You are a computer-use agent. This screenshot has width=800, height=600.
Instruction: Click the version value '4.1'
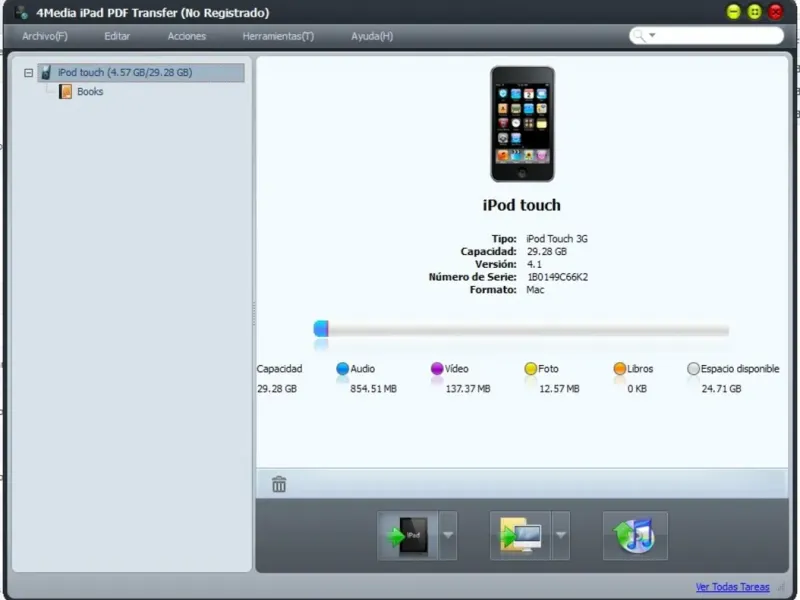tap(534, 264)
